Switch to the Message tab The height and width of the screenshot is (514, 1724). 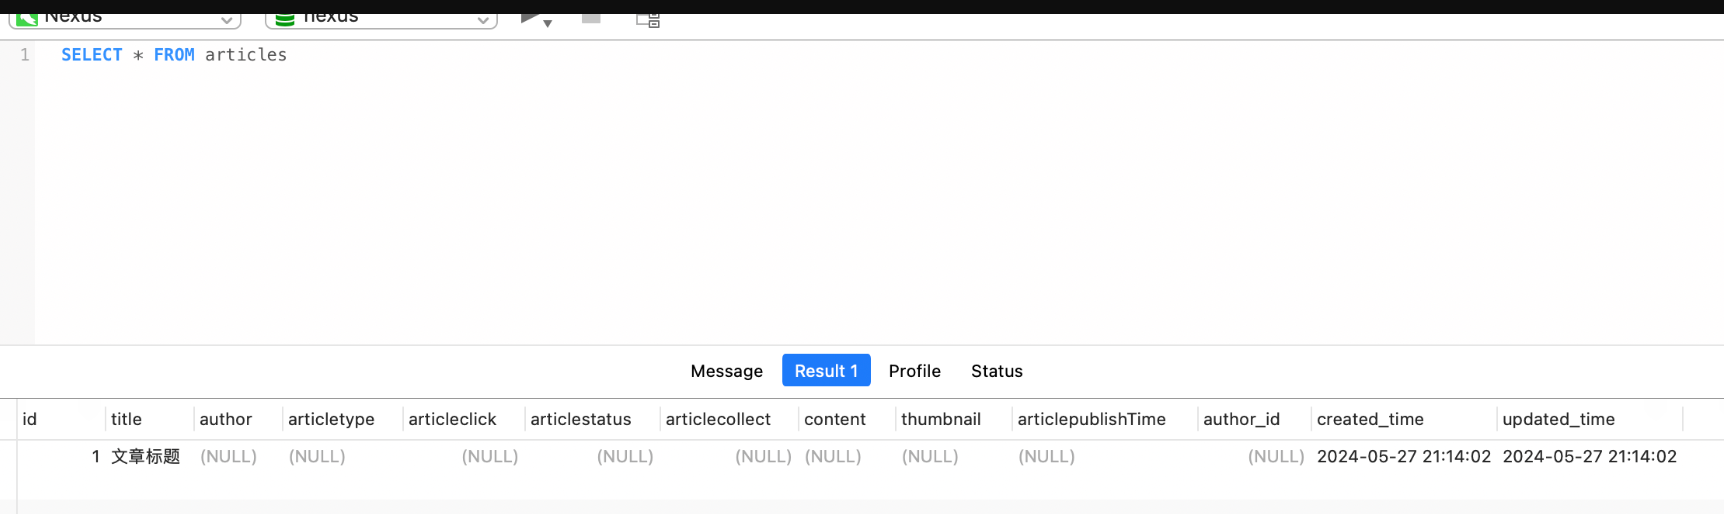[726, 371]
